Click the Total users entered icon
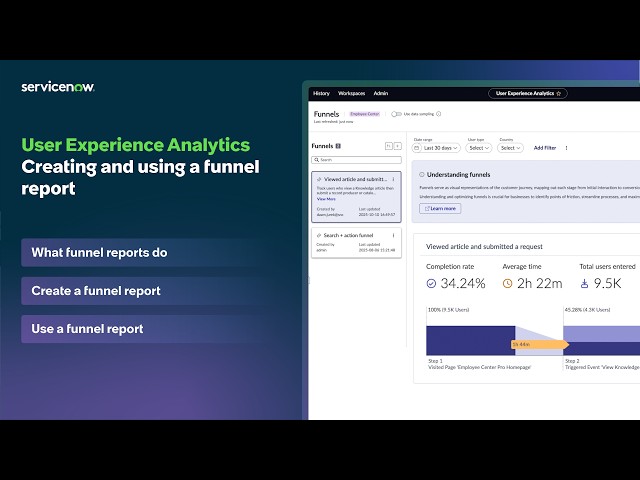640x480 pixels. [x=584, y=283]
